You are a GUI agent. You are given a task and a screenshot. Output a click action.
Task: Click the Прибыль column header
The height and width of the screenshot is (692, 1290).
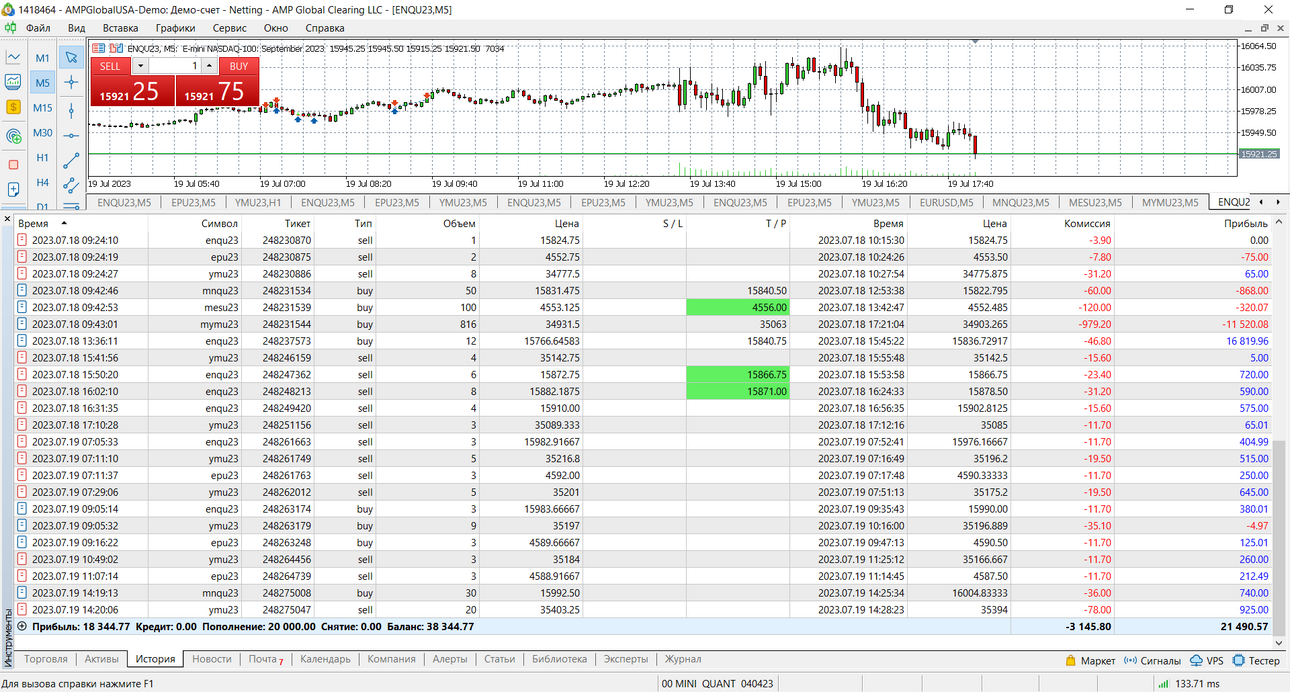point(1193,224)
